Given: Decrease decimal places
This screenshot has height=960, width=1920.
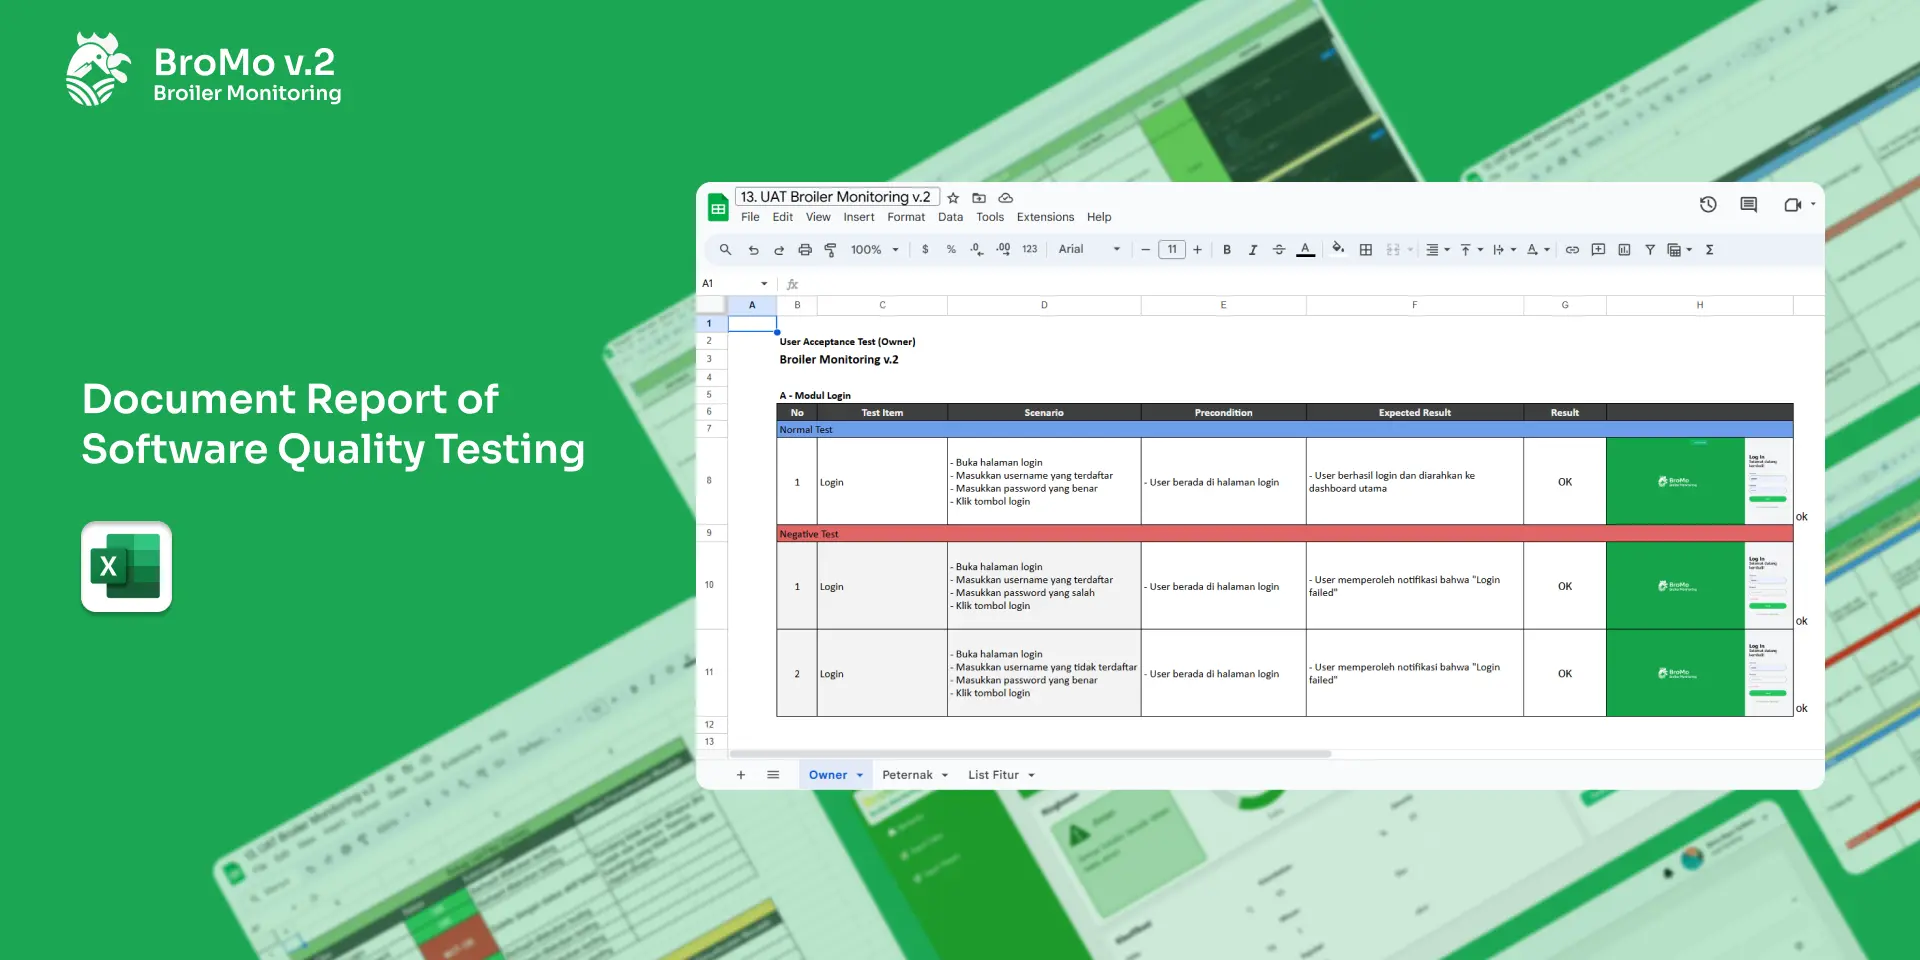Looking at the screenshot, I should point(977,250).
